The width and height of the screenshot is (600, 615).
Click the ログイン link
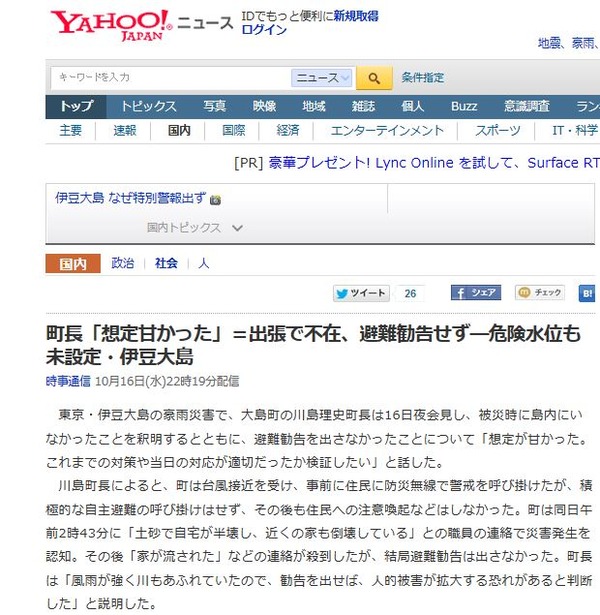coord(264,30)
